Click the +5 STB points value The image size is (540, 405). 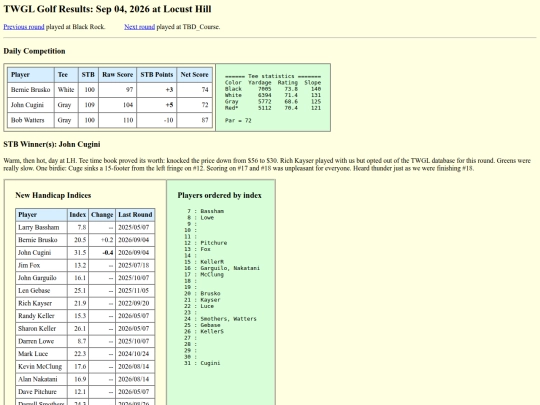(x=169, y=105)
